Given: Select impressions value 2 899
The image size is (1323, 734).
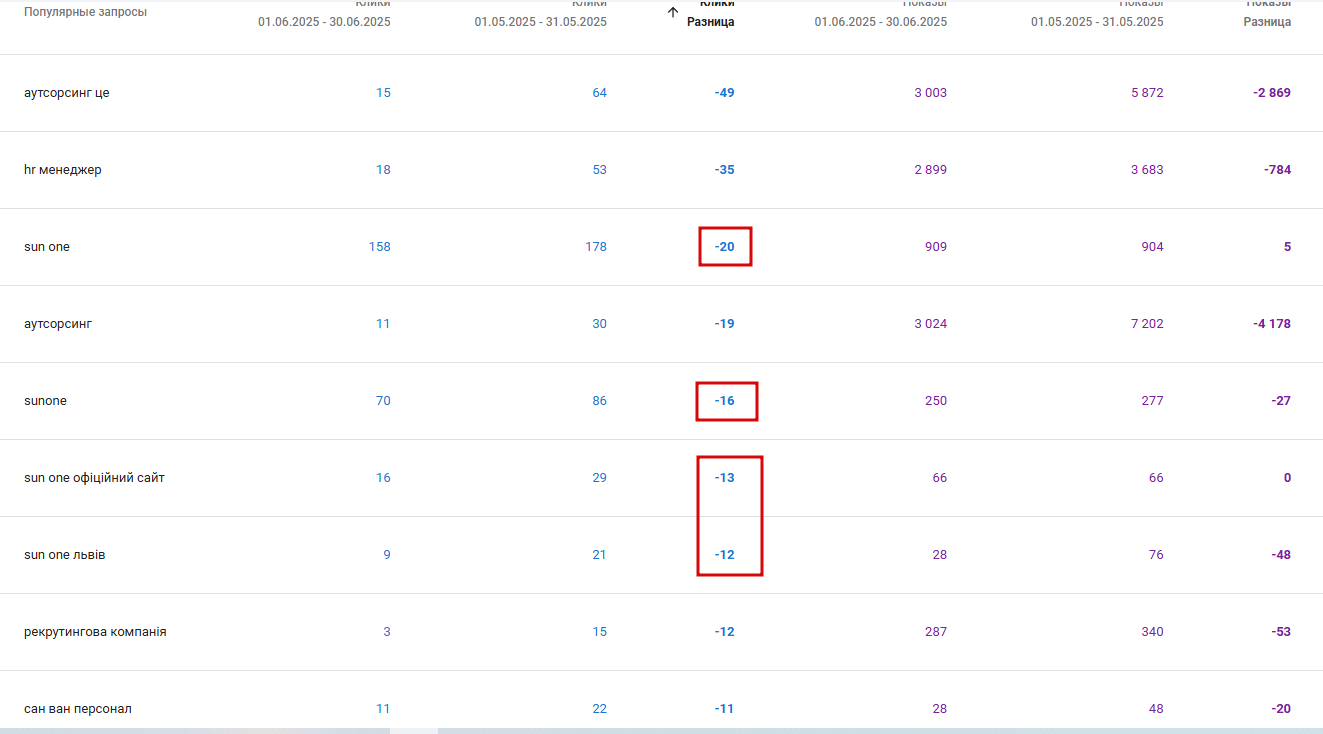Looking at the screenshot, I should [930, 170].
